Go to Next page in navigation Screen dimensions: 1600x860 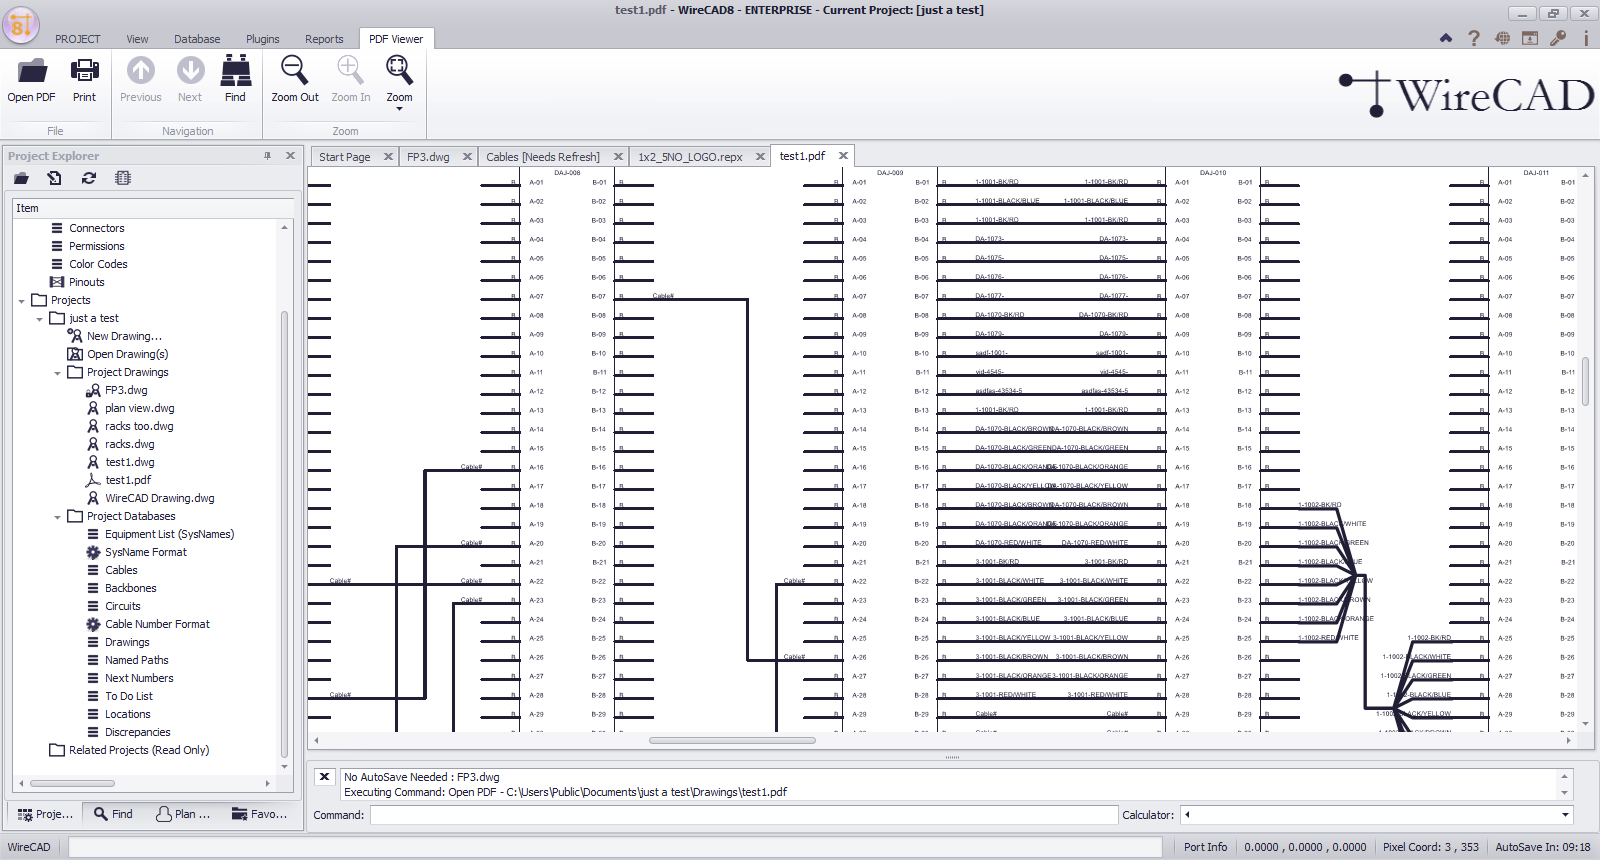pos(190,80)
